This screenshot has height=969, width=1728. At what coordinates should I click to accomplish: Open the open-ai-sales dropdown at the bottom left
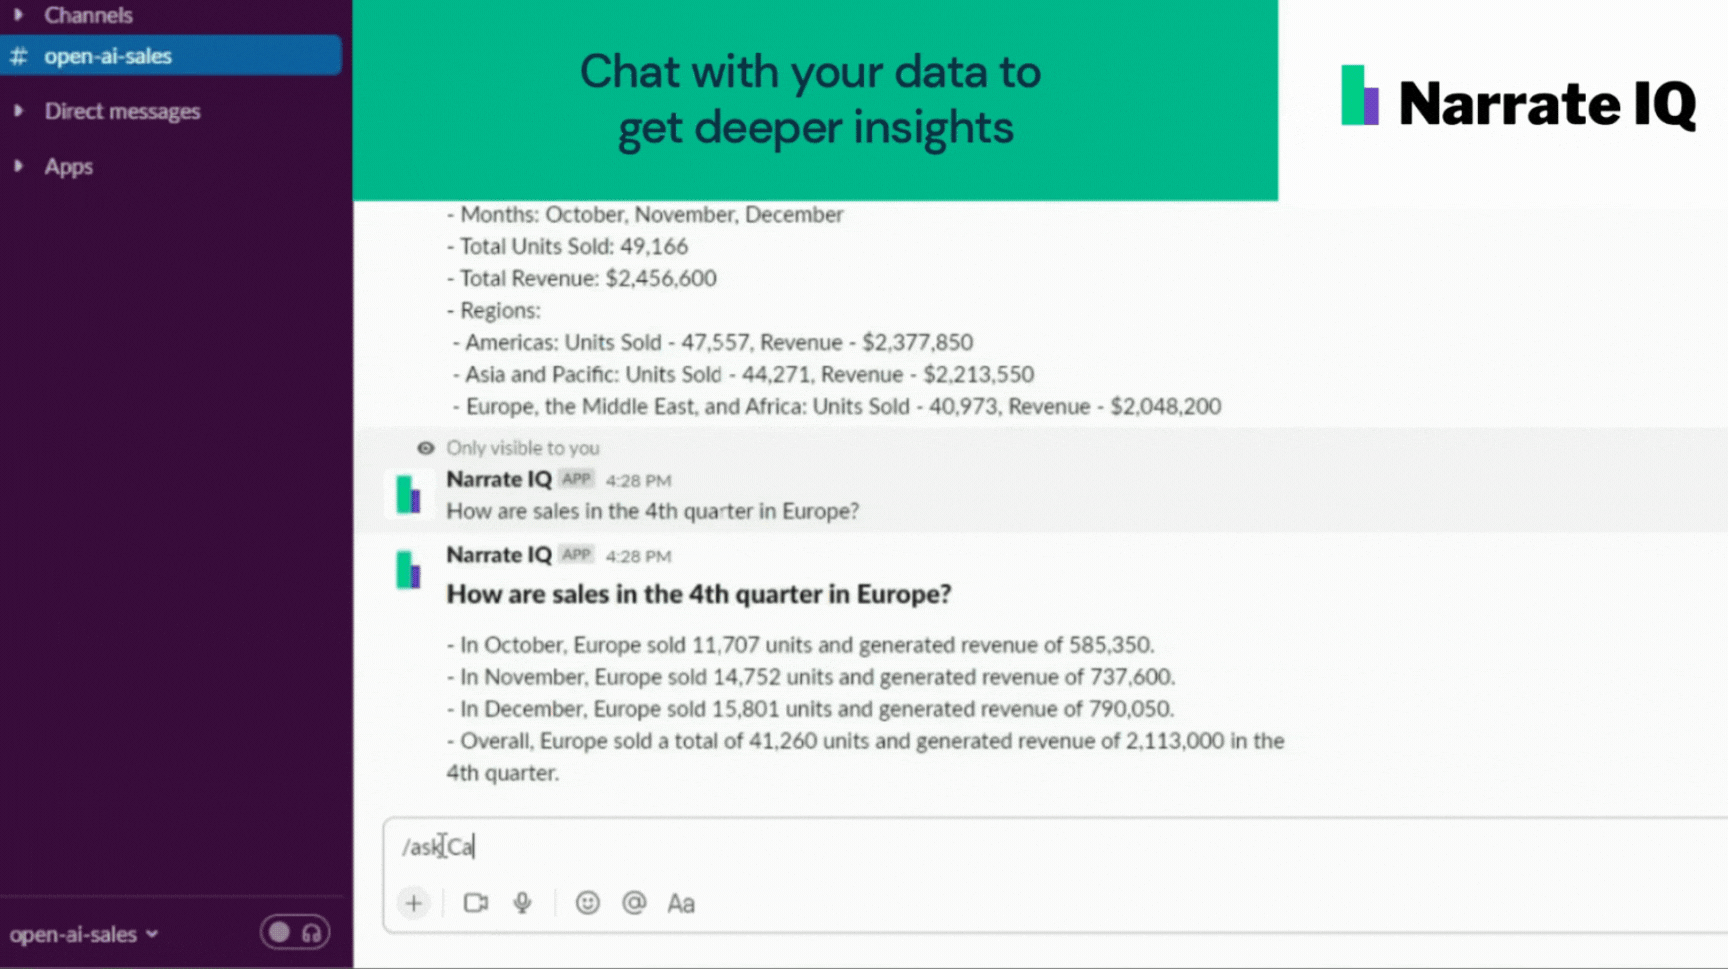(x=84, y=934)
